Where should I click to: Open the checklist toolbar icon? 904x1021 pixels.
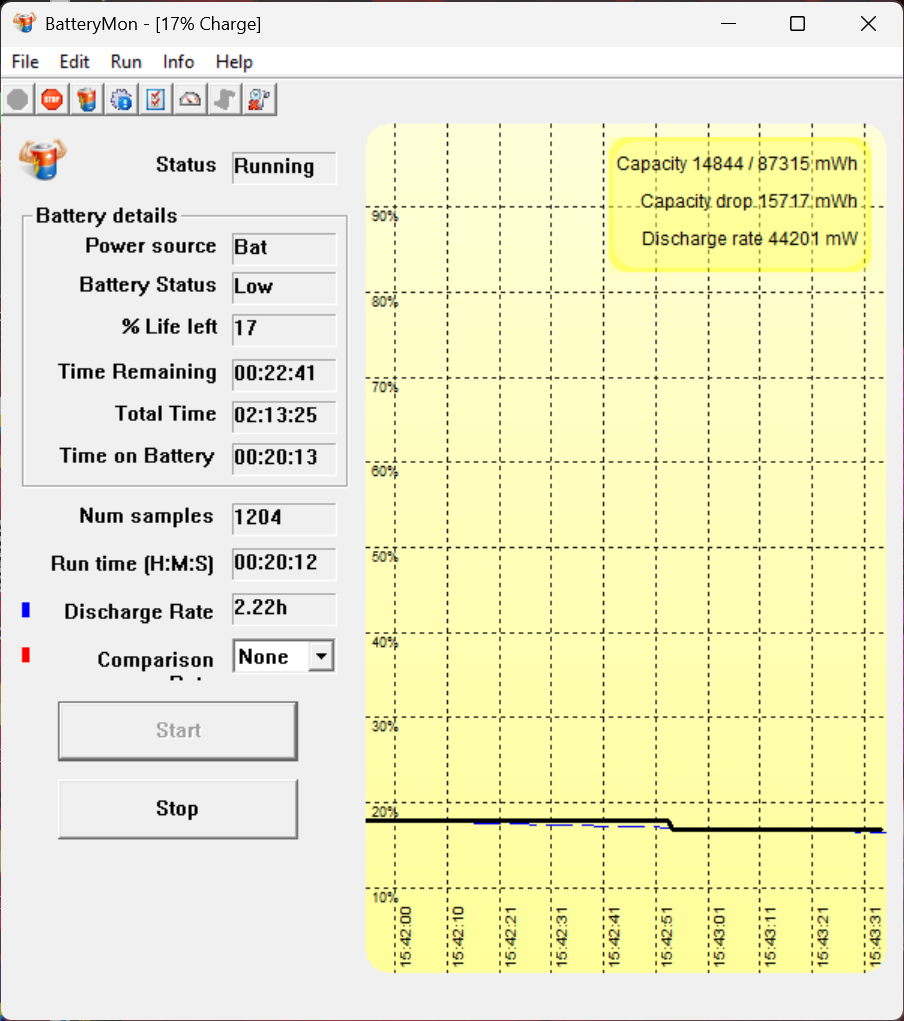click(x=156, y=100)
